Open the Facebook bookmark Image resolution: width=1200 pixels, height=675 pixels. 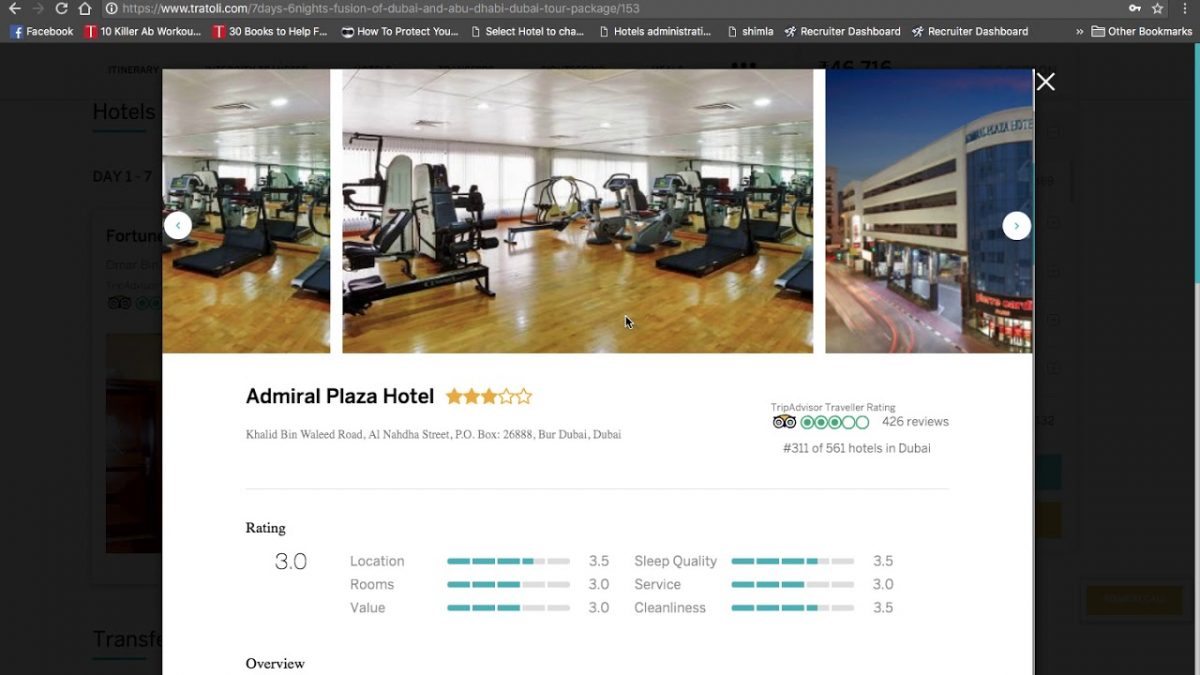pos(42,31)
